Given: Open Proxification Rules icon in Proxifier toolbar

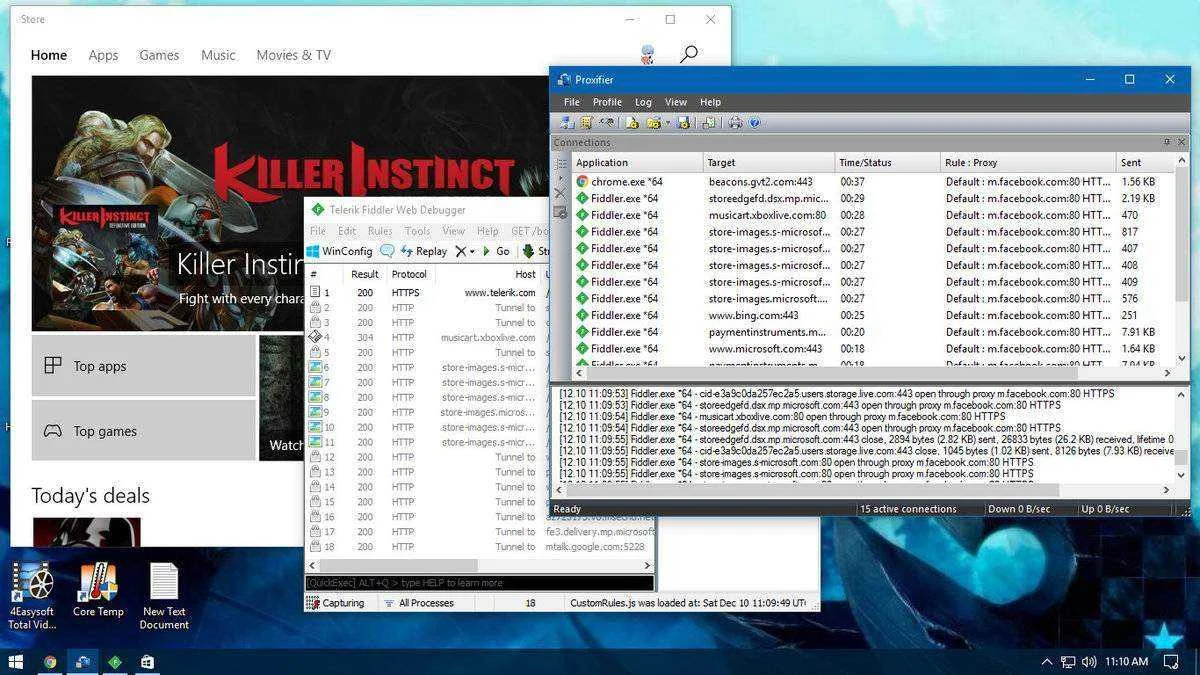Looking at the screenshot, I should coord(587,123).
